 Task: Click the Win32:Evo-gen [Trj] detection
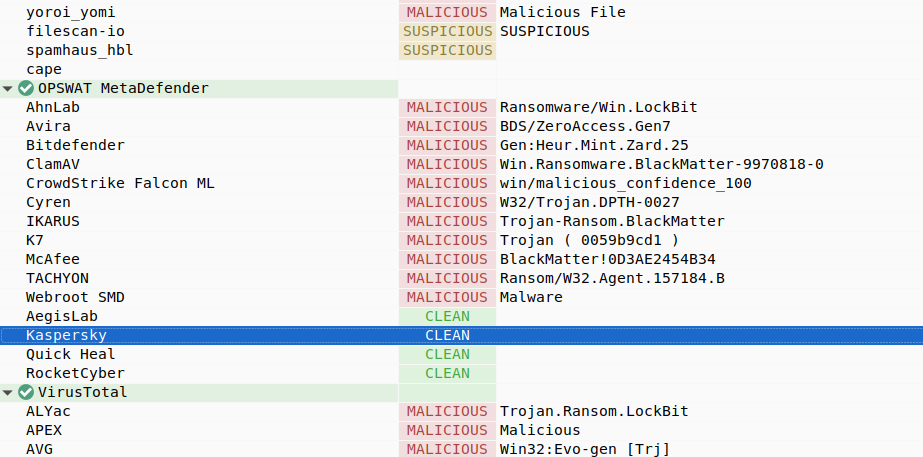click(585, 449)
